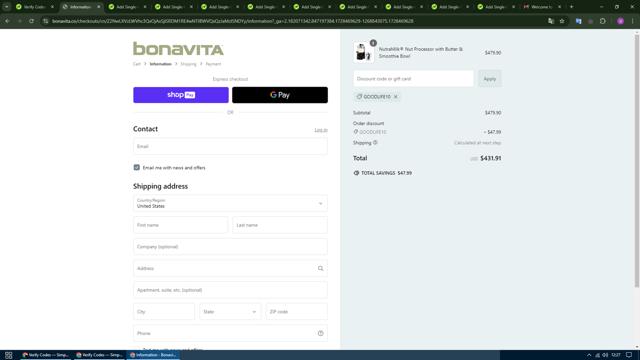
Task: Show hidden system tray icons
Action: tap(589, 355)
